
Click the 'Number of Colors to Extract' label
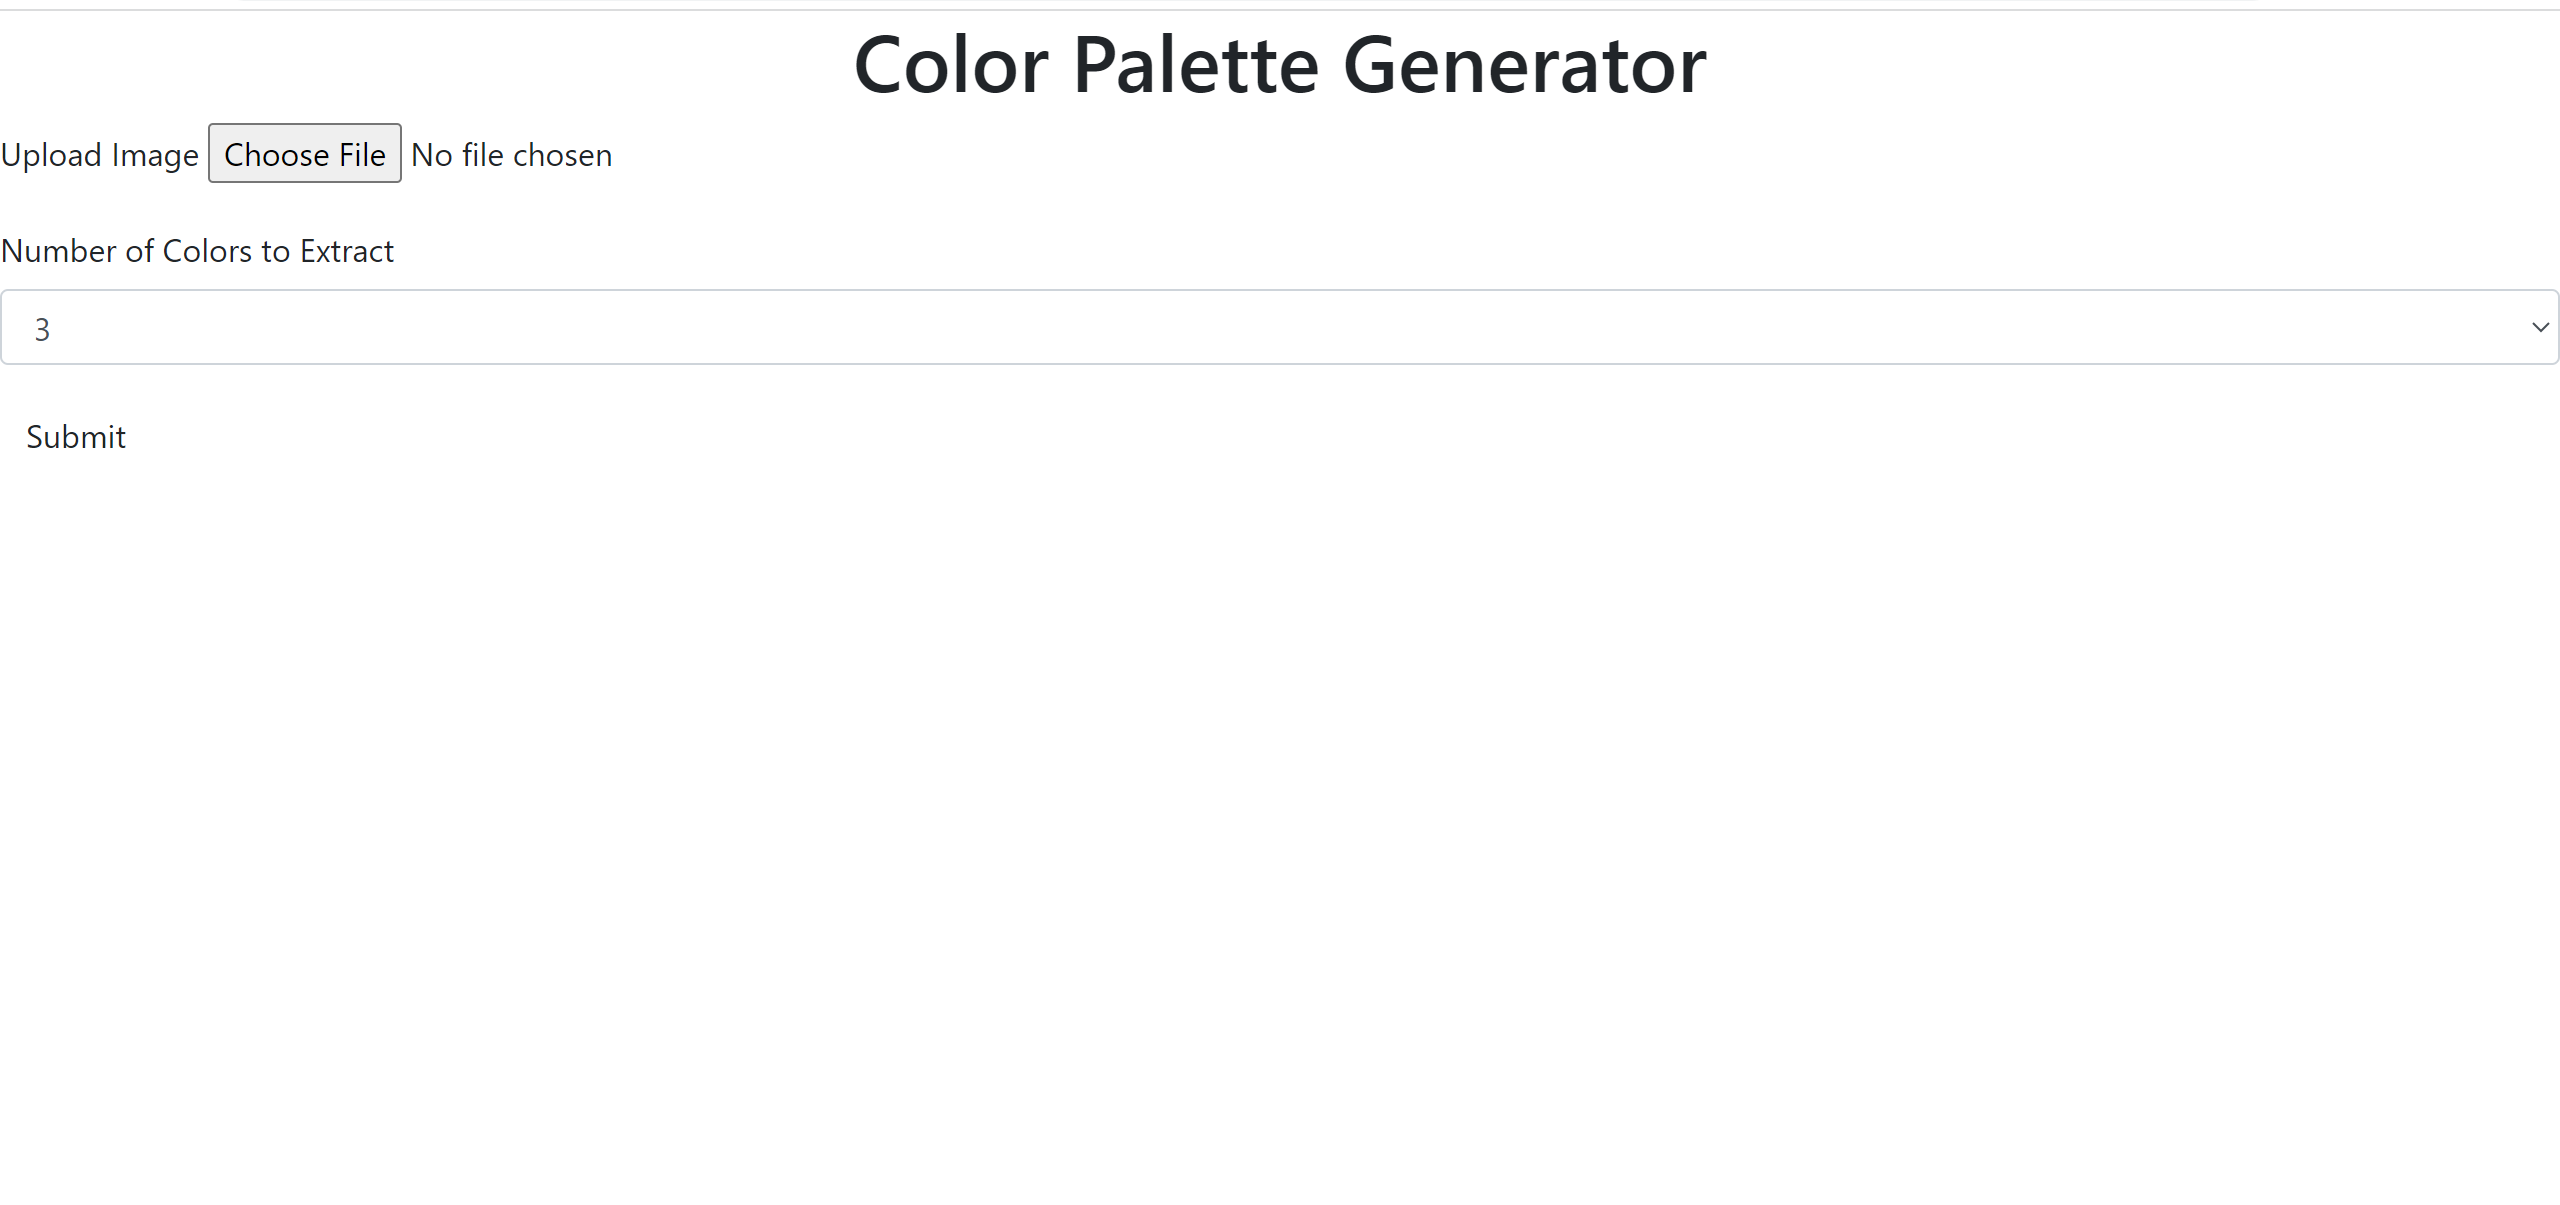198,251
